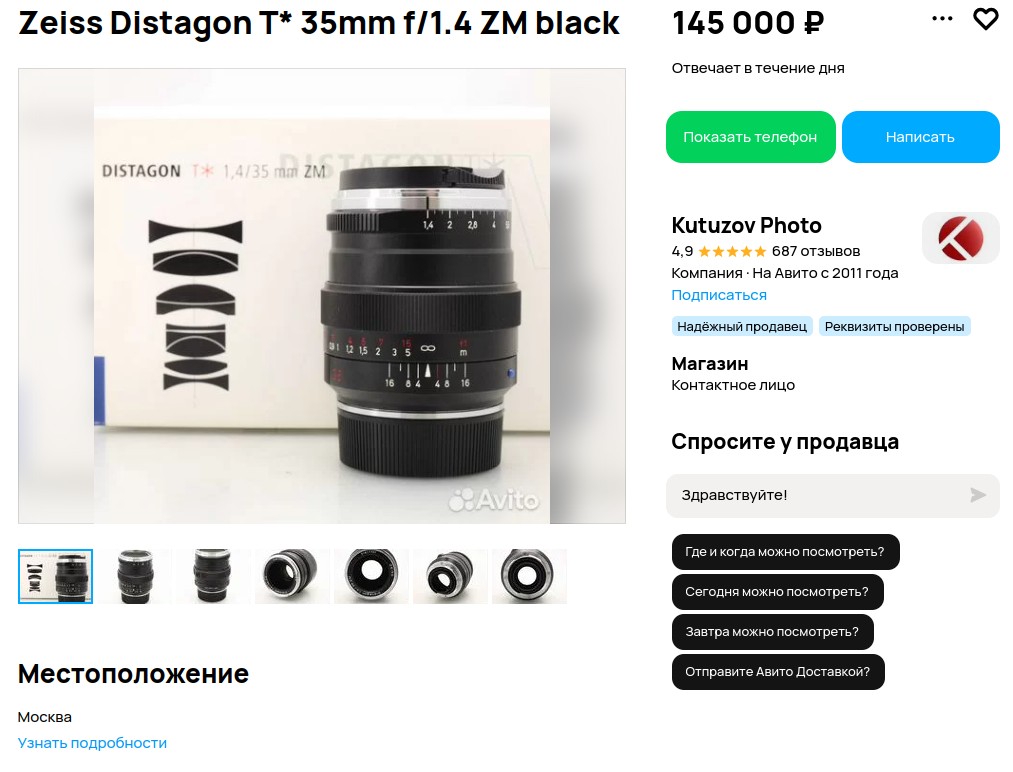1013x772 pixels.
Task: Select fourth thumbnail showing front element
Action: [292, 576]
